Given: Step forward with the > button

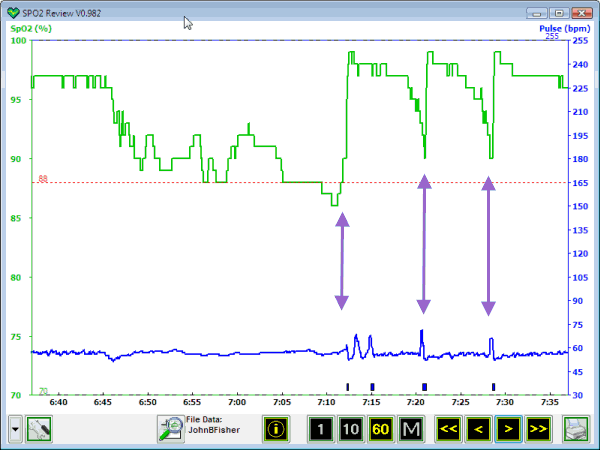Looking at the screenshot, I should pyautogui.click(x=509, y=429).
